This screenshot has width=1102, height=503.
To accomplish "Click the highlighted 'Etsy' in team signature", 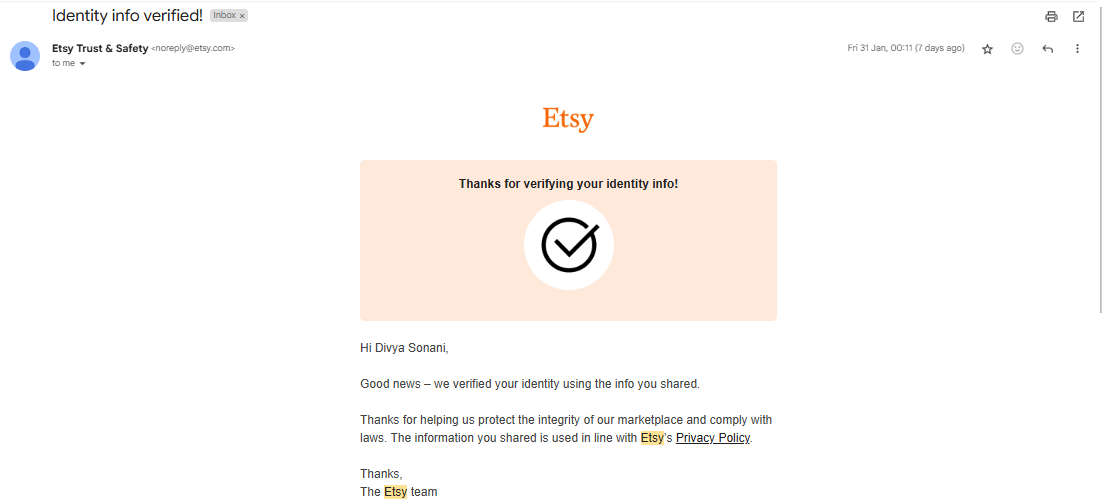I will (x=395, y=492).
